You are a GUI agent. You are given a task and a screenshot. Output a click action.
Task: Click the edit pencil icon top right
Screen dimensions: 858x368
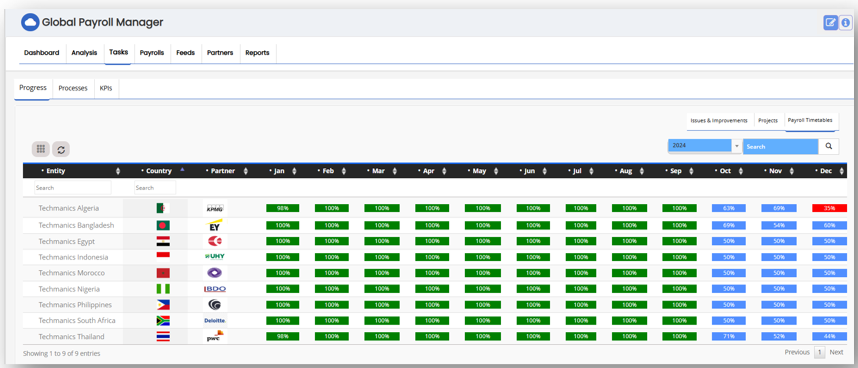point(831,23)
